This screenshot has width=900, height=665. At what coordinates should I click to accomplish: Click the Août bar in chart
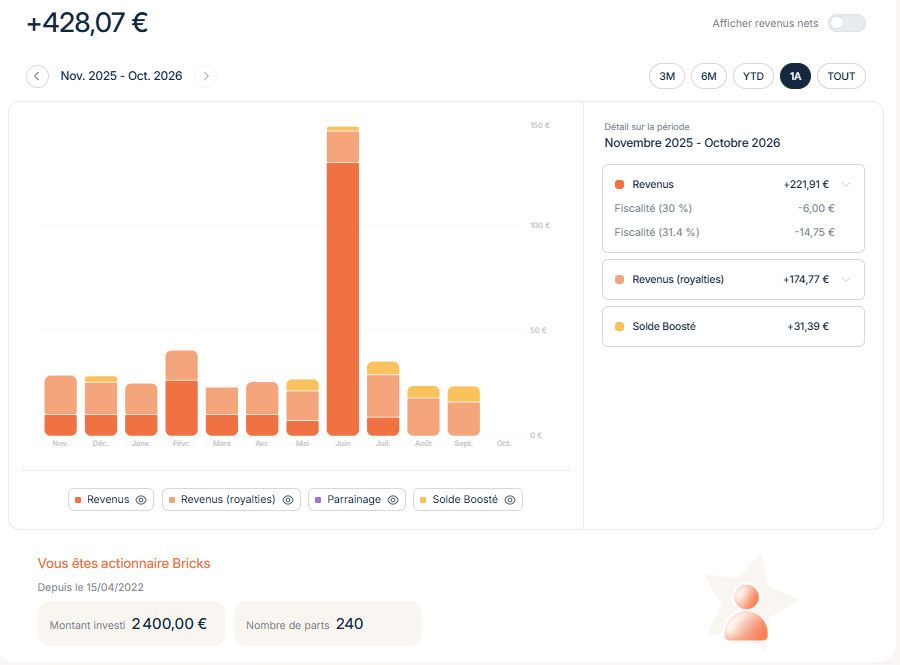pos(424,411)
